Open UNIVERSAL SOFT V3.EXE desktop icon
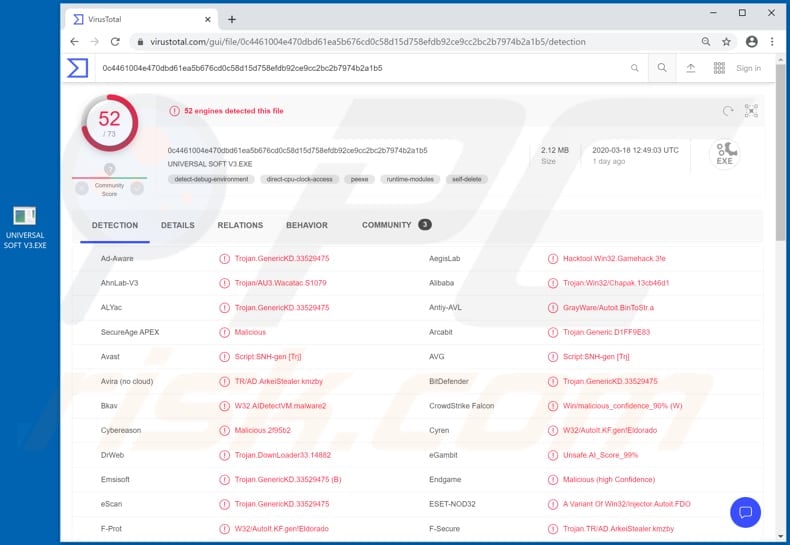 coord(25,228)
